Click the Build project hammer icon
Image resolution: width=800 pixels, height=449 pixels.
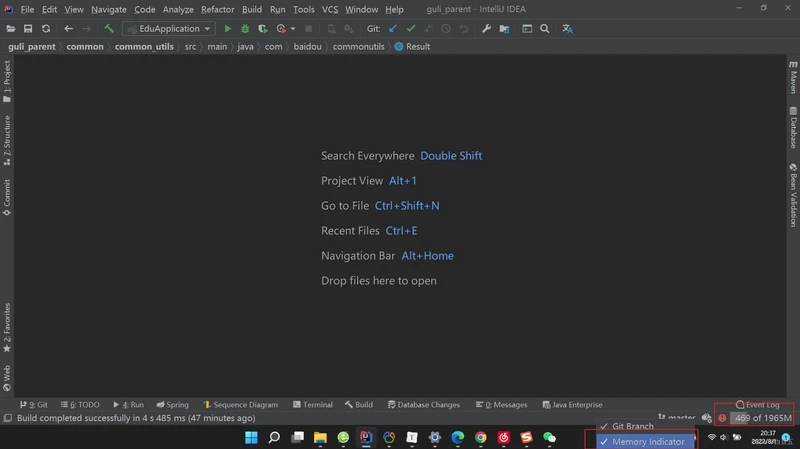tap(109, 29)
